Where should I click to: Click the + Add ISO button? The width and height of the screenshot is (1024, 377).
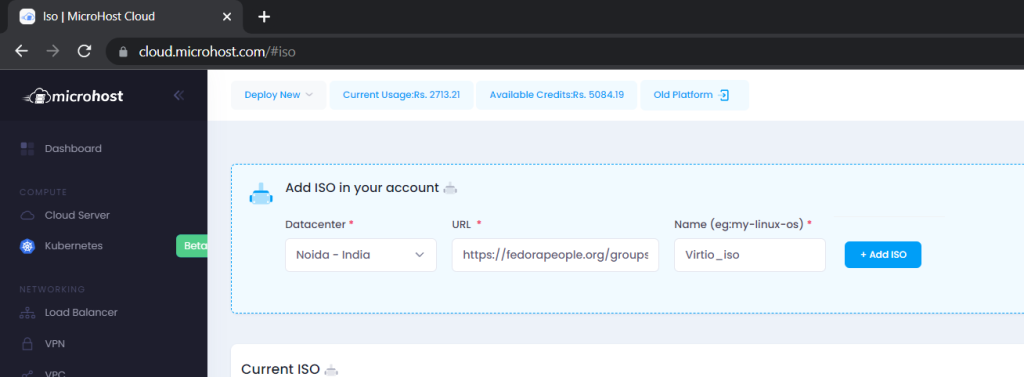883,255
